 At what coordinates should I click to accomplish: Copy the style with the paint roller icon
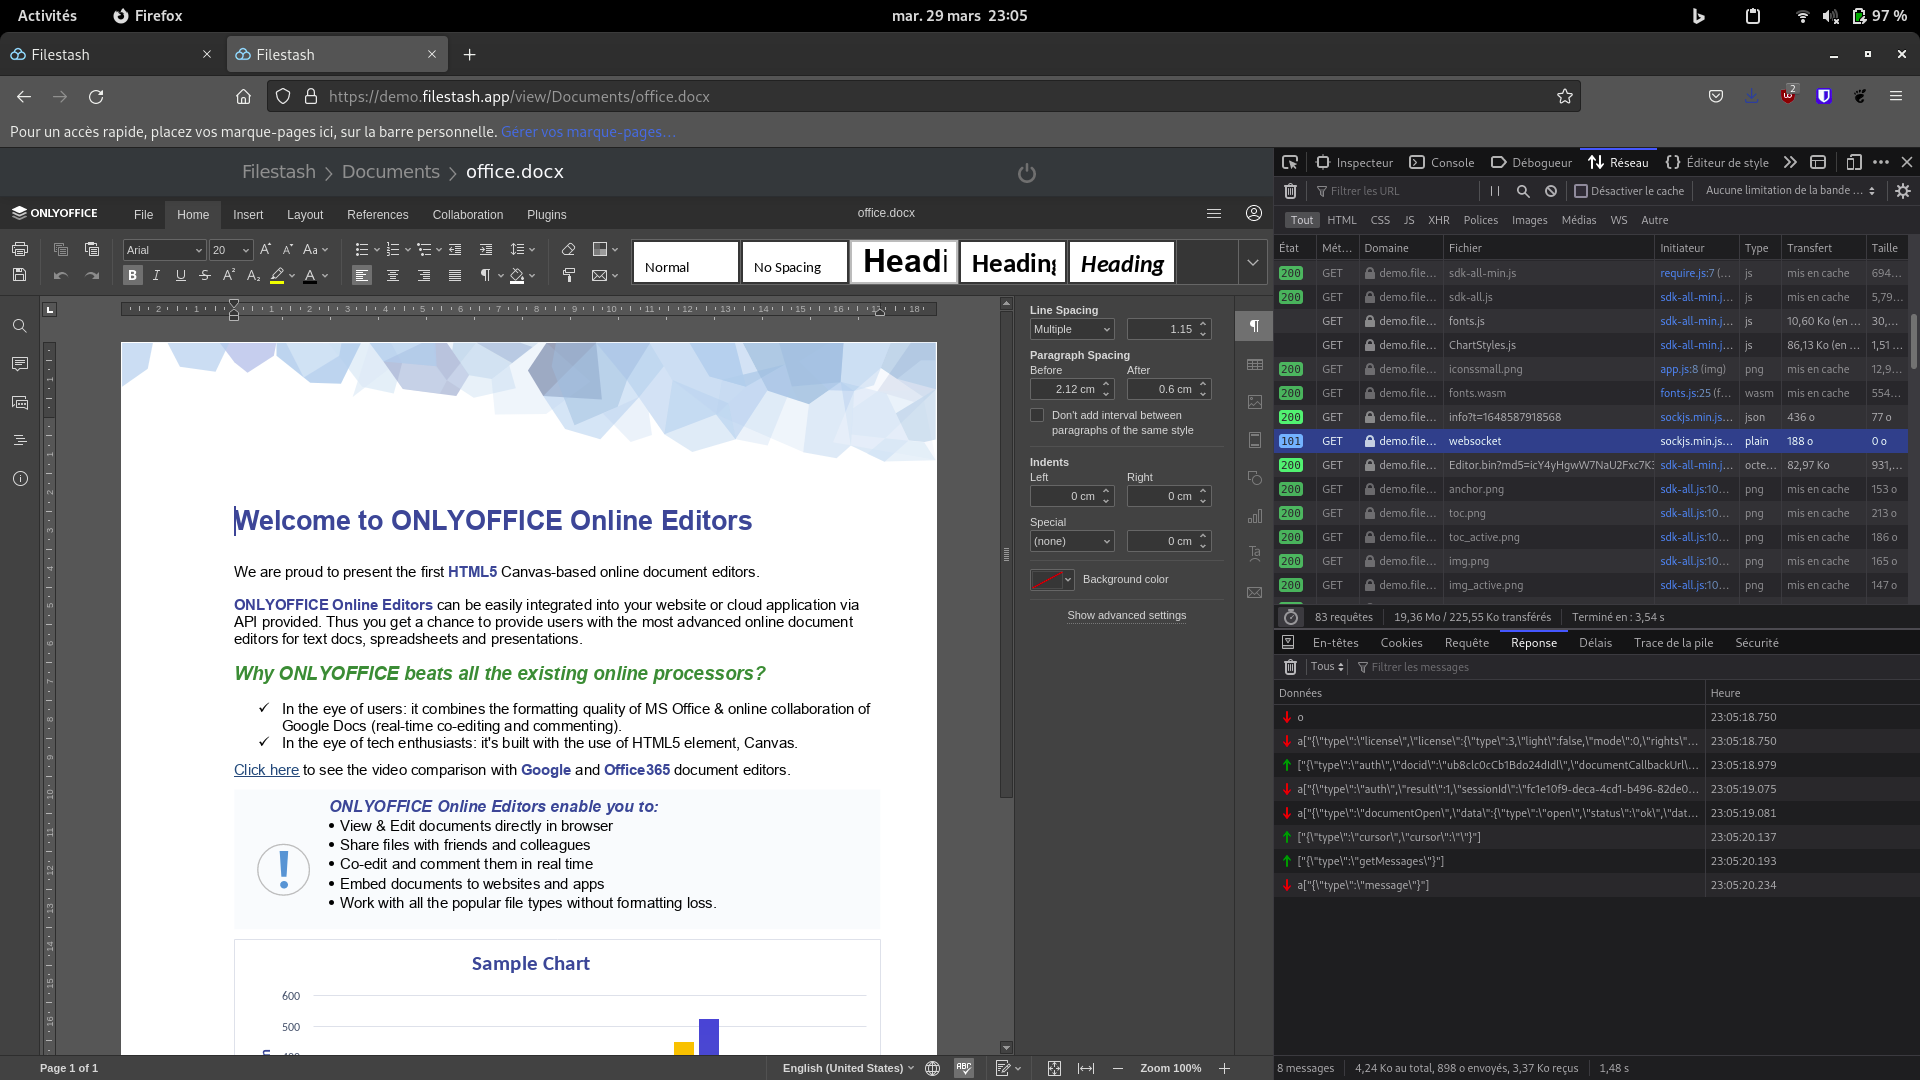pos(568,275)
